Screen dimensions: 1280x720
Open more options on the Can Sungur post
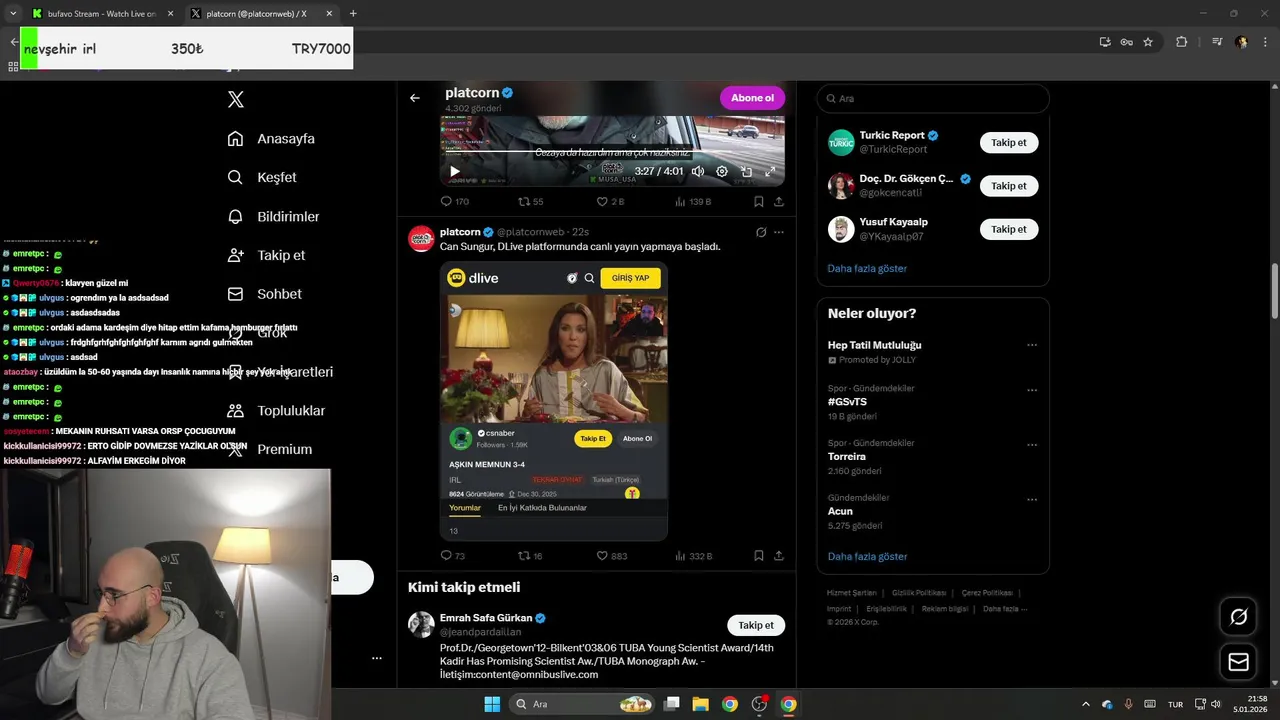pyautogui.click(x=779, y=232)
